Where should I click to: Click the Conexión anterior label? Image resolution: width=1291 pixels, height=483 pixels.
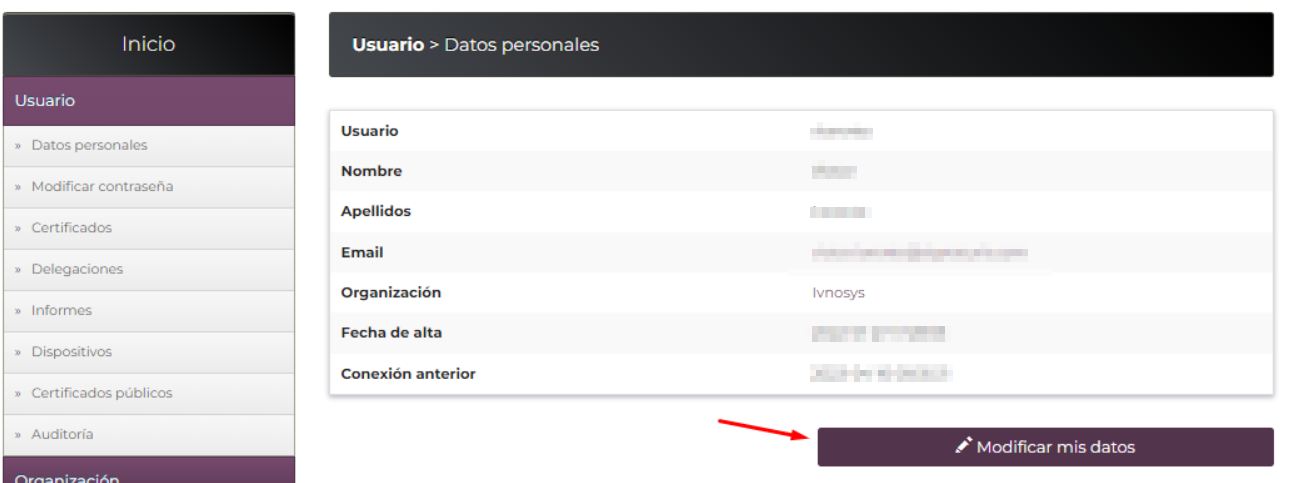[x=408, y=374]
